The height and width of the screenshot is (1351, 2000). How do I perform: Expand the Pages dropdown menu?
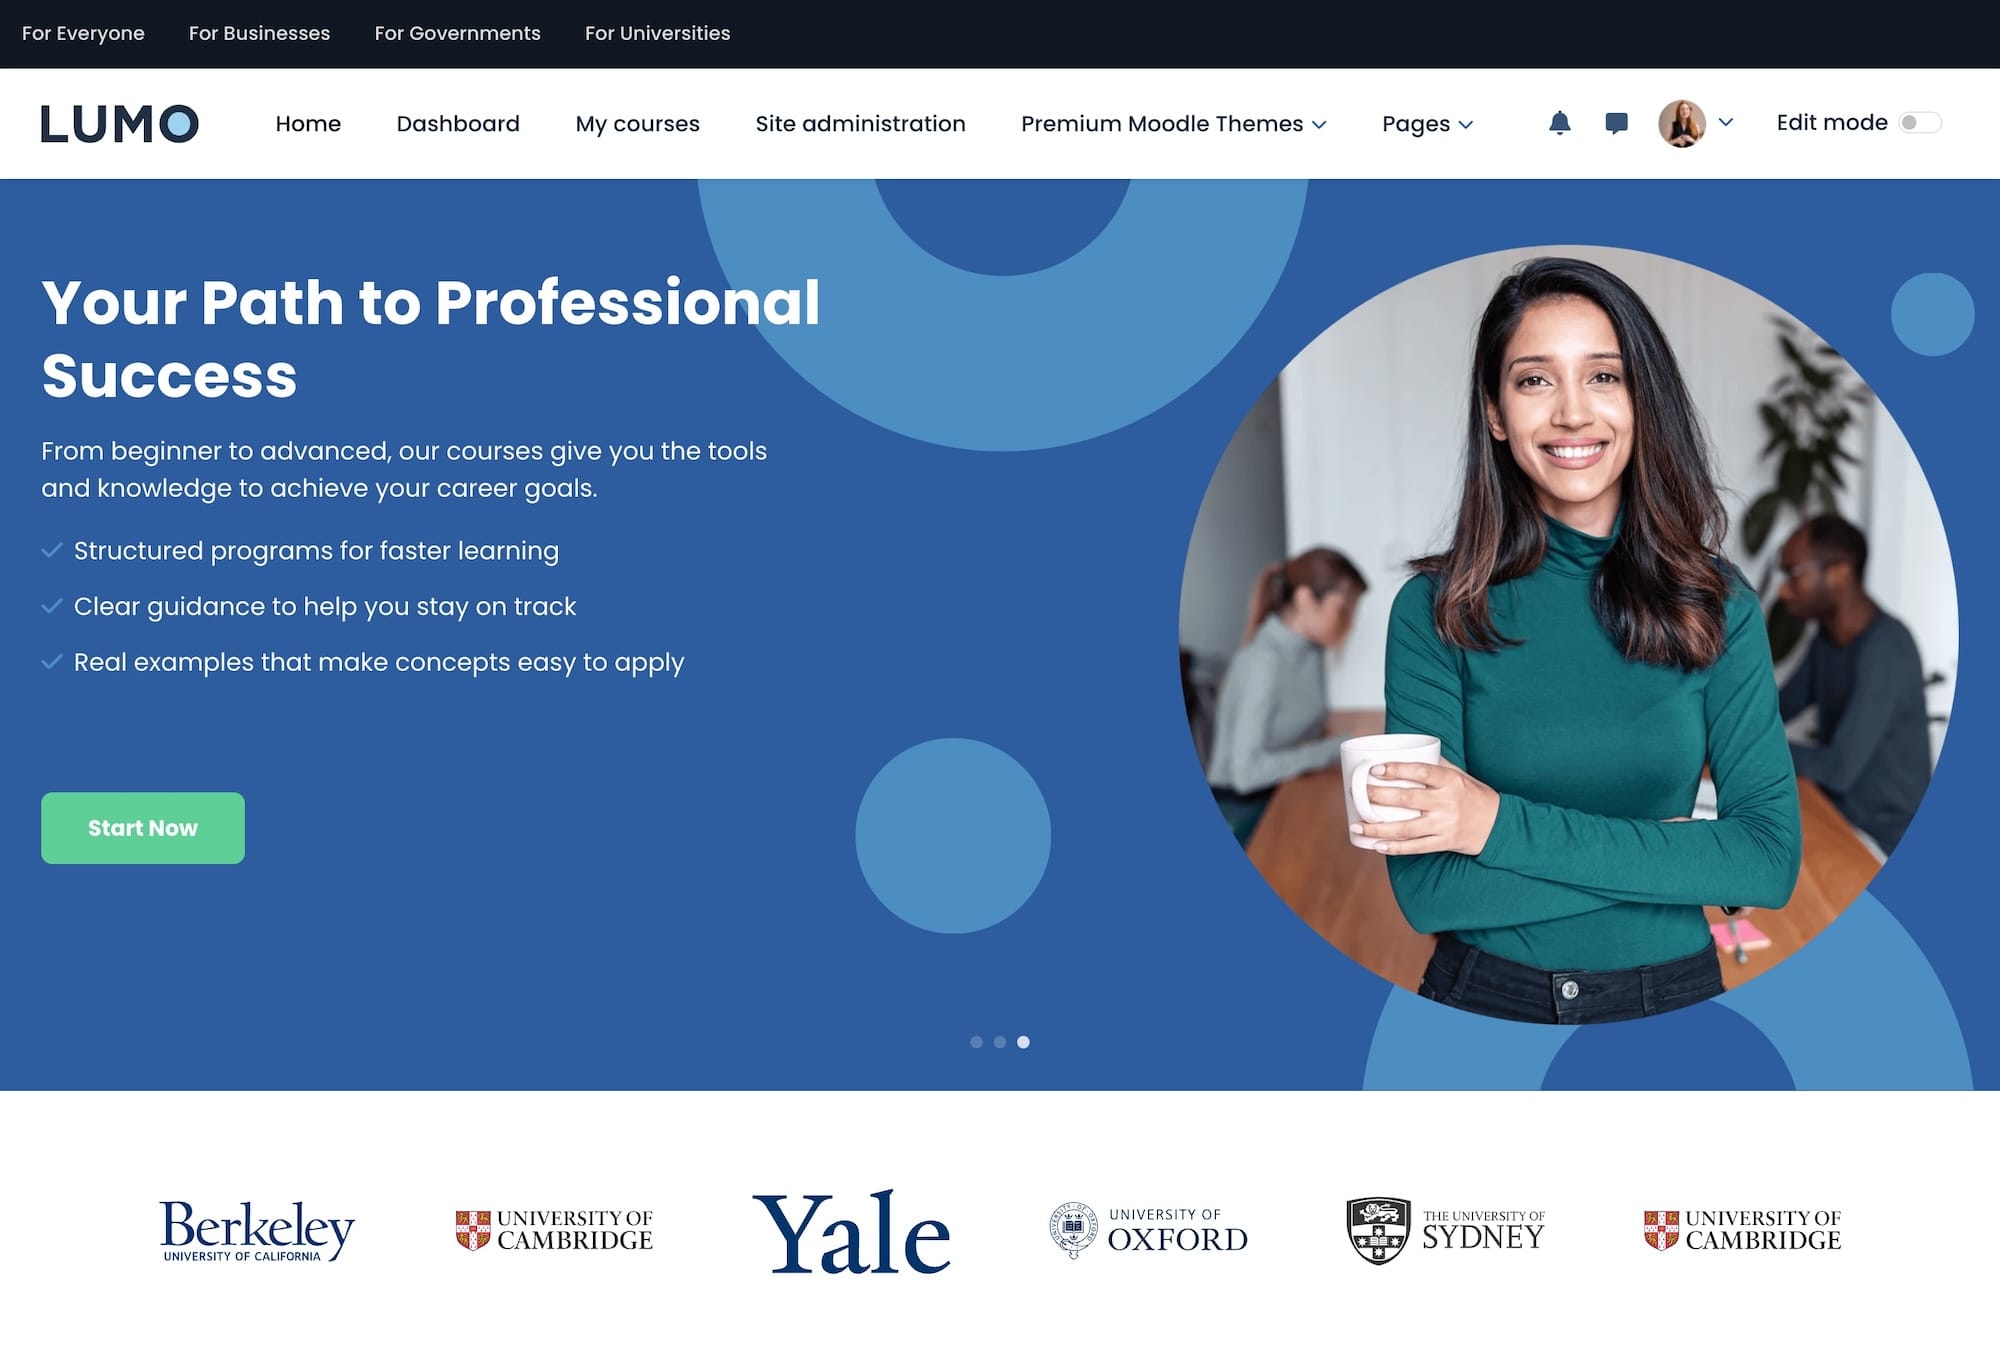pos(1427,124)
